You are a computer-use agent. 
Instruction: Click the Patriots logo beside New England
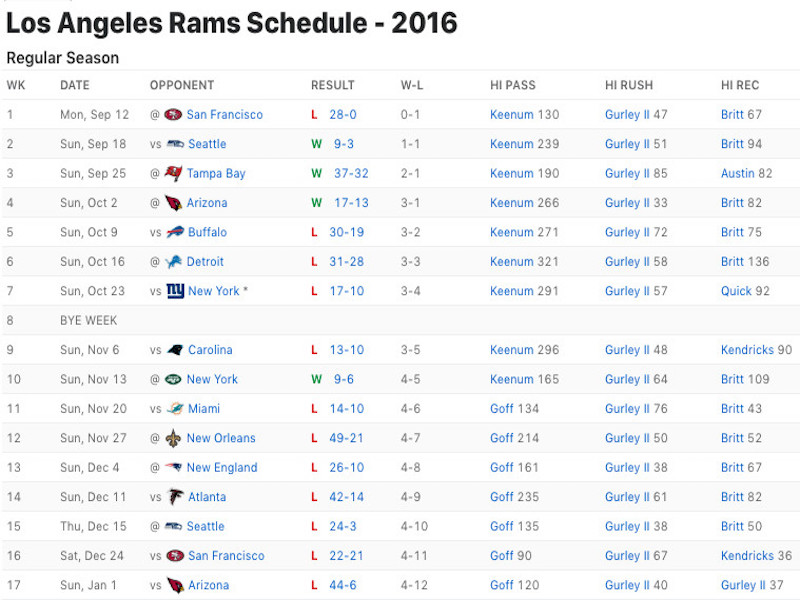coord(173,467)
